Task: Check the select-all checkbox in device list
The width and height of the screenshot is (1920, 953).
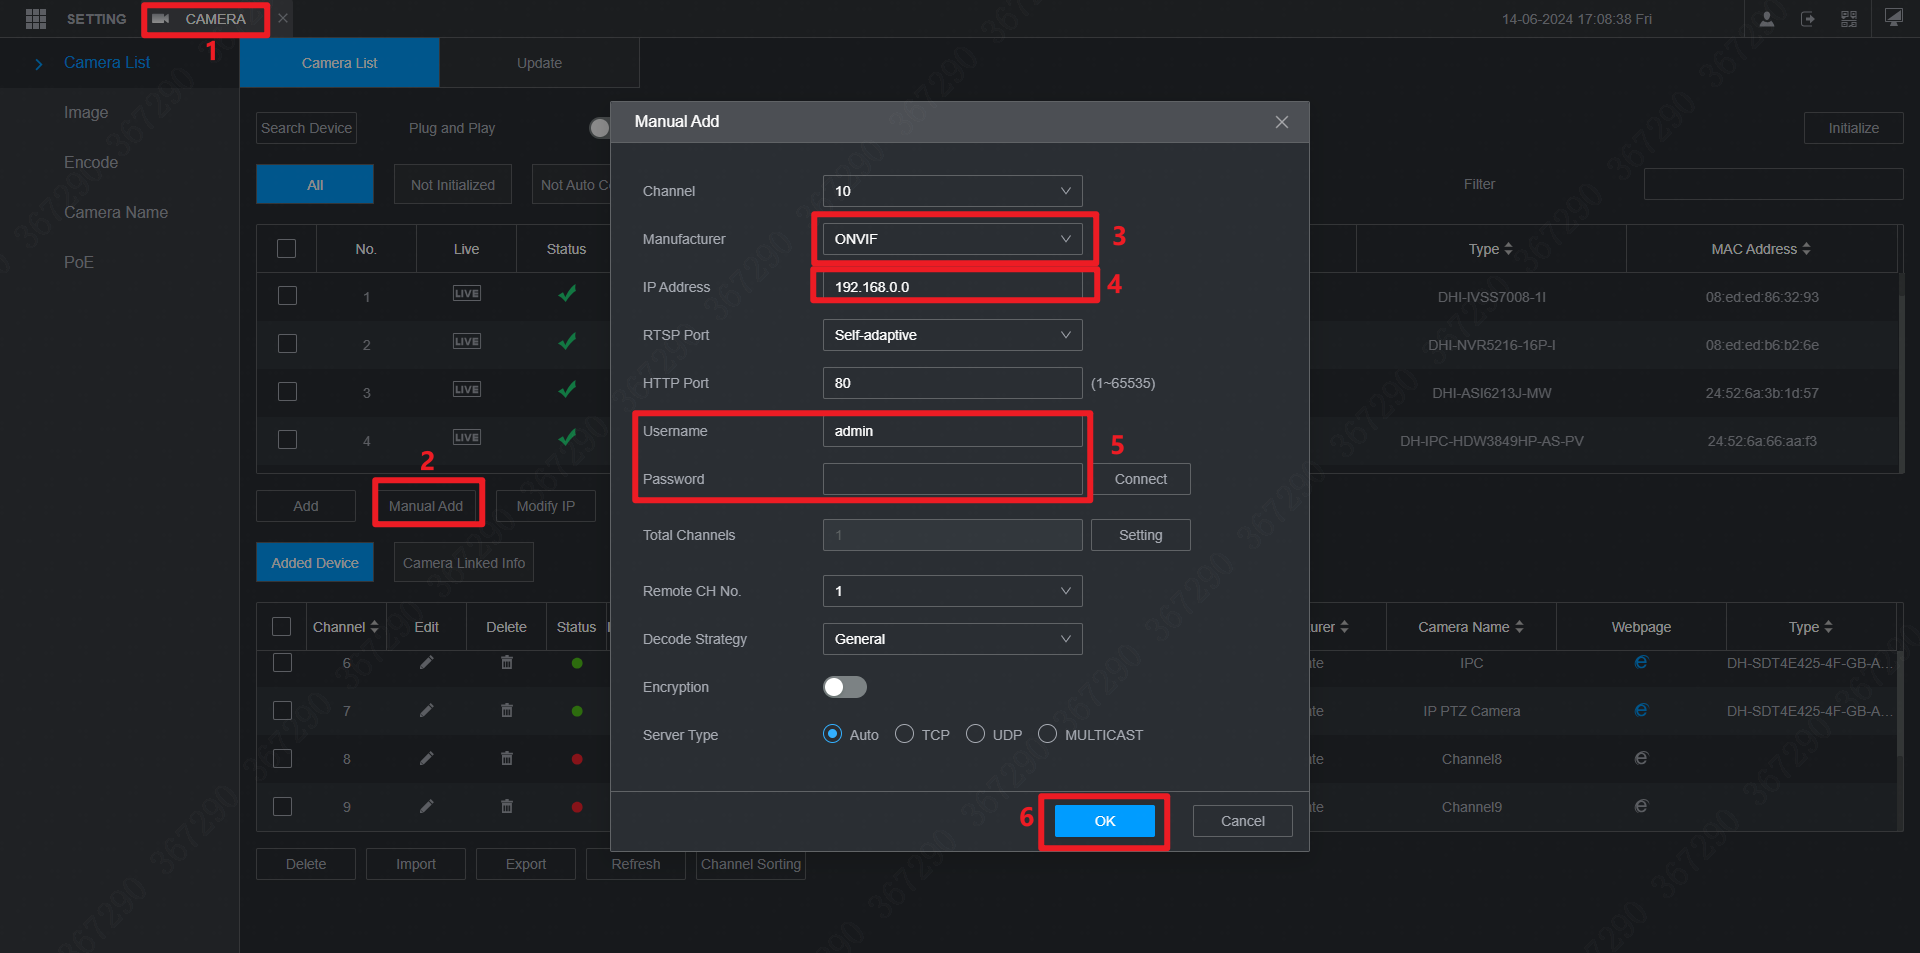Action: click(x=286, y=248)
